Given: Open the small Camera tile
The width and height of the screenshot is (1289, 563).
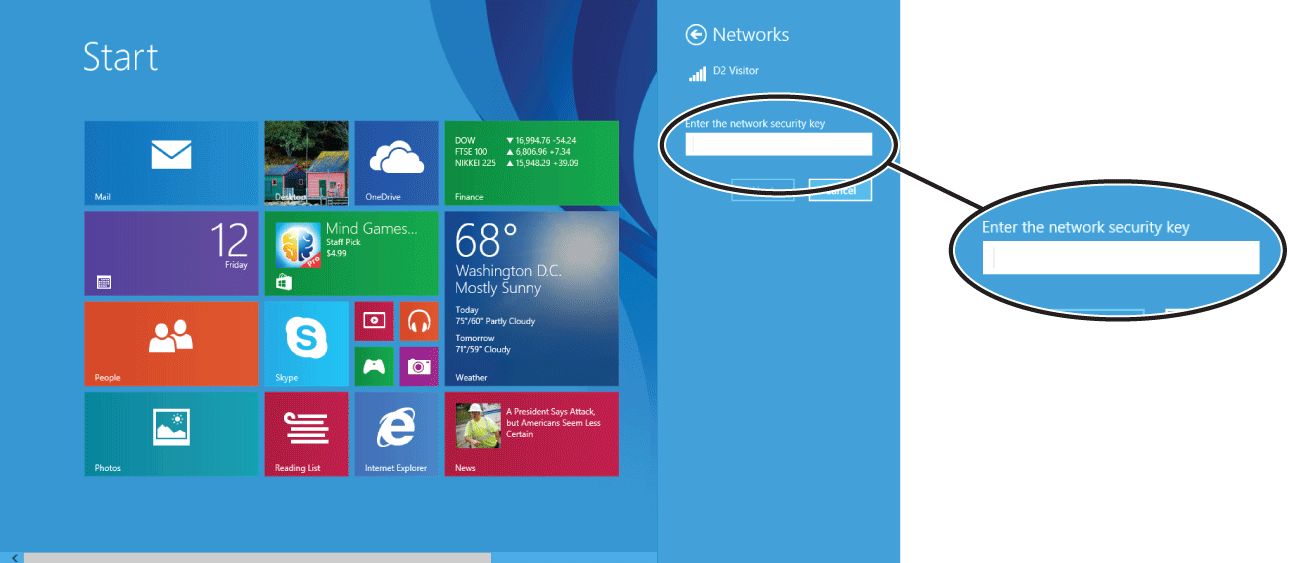Looking at the screenshot, I should [x=419, y=366].
